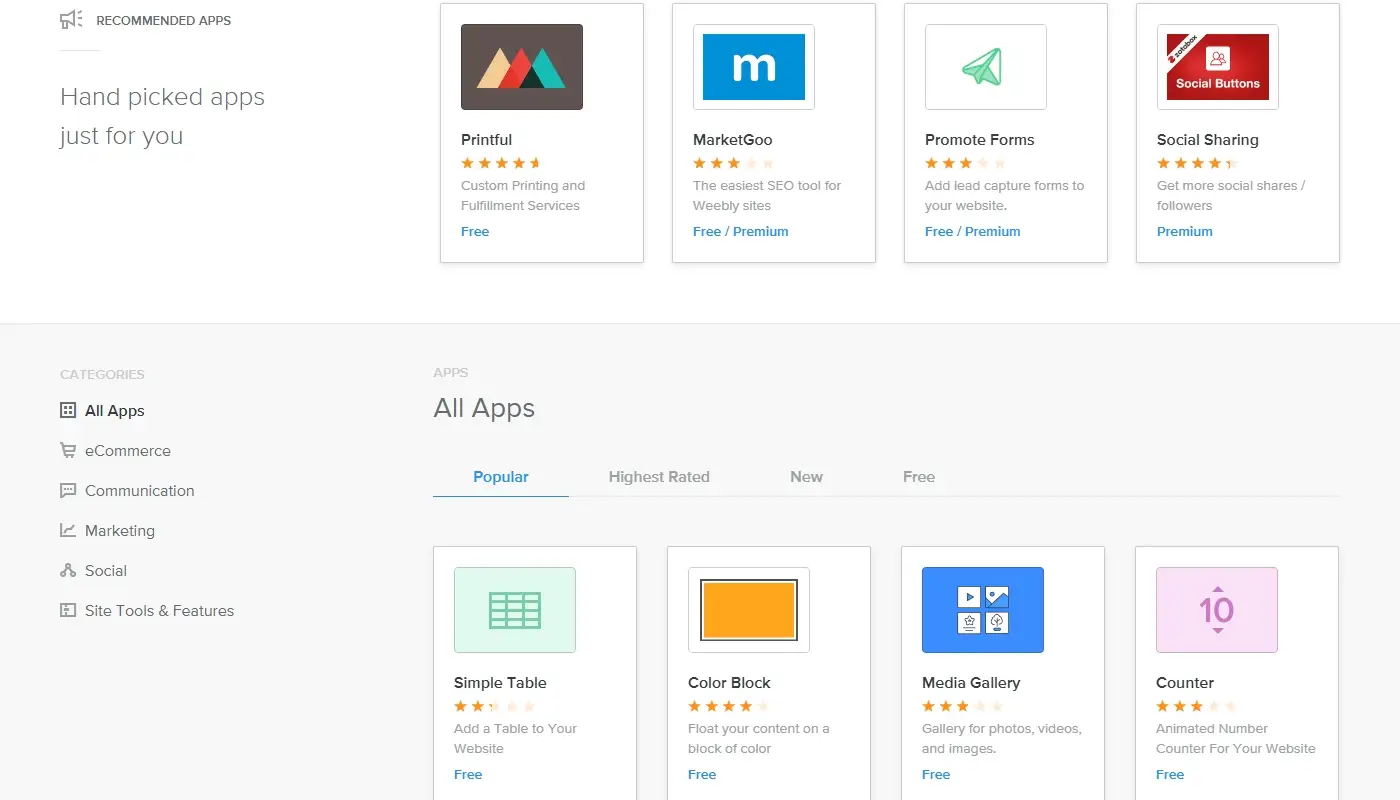The width and height of the screenshot is (1400, 800).
Task: Open the Communication category
Action: (139, 491)
